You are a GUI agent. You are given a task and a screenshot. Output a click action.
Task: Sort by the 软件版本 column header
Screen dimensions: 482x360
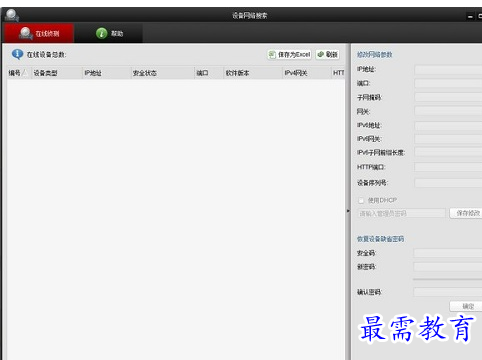coord(252,73)
